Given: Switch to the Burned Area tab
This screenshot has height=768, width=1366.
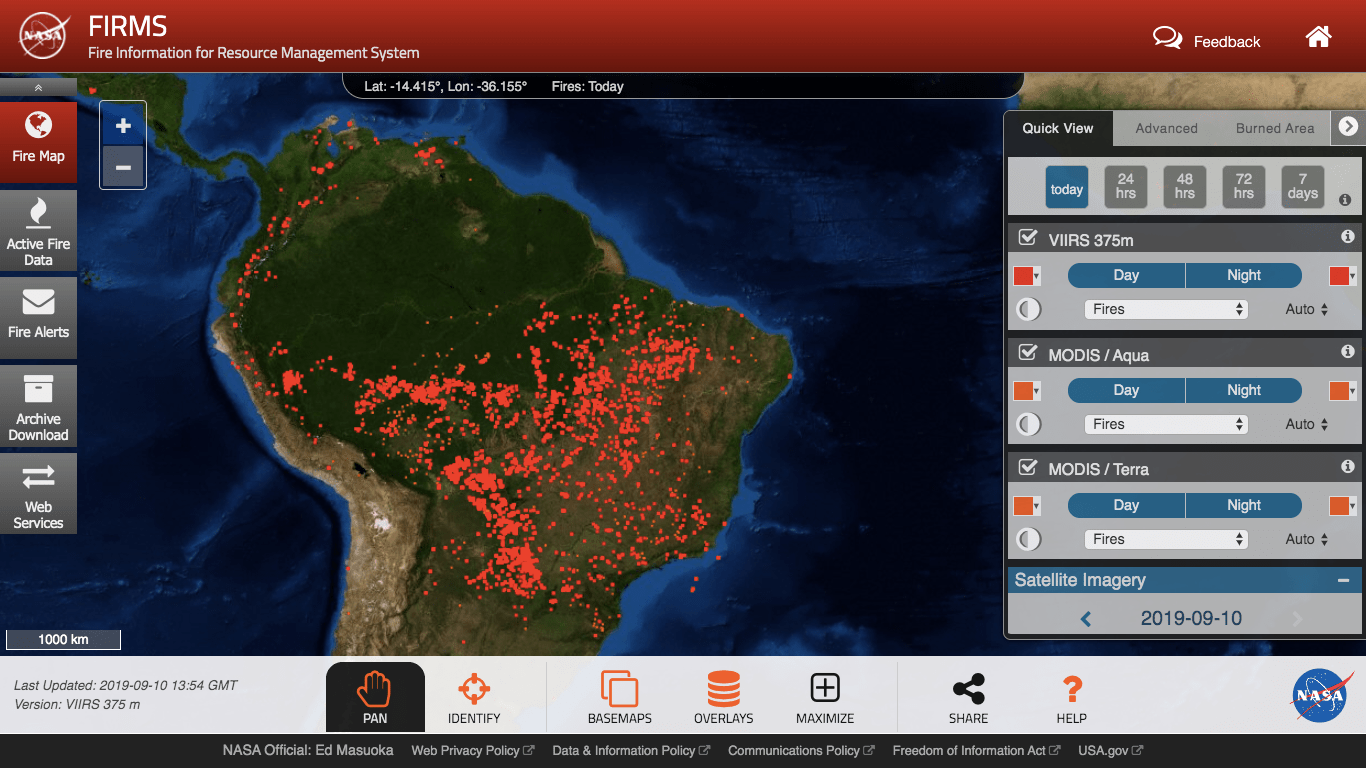Looking at the screenshot, I should 1274,128.
